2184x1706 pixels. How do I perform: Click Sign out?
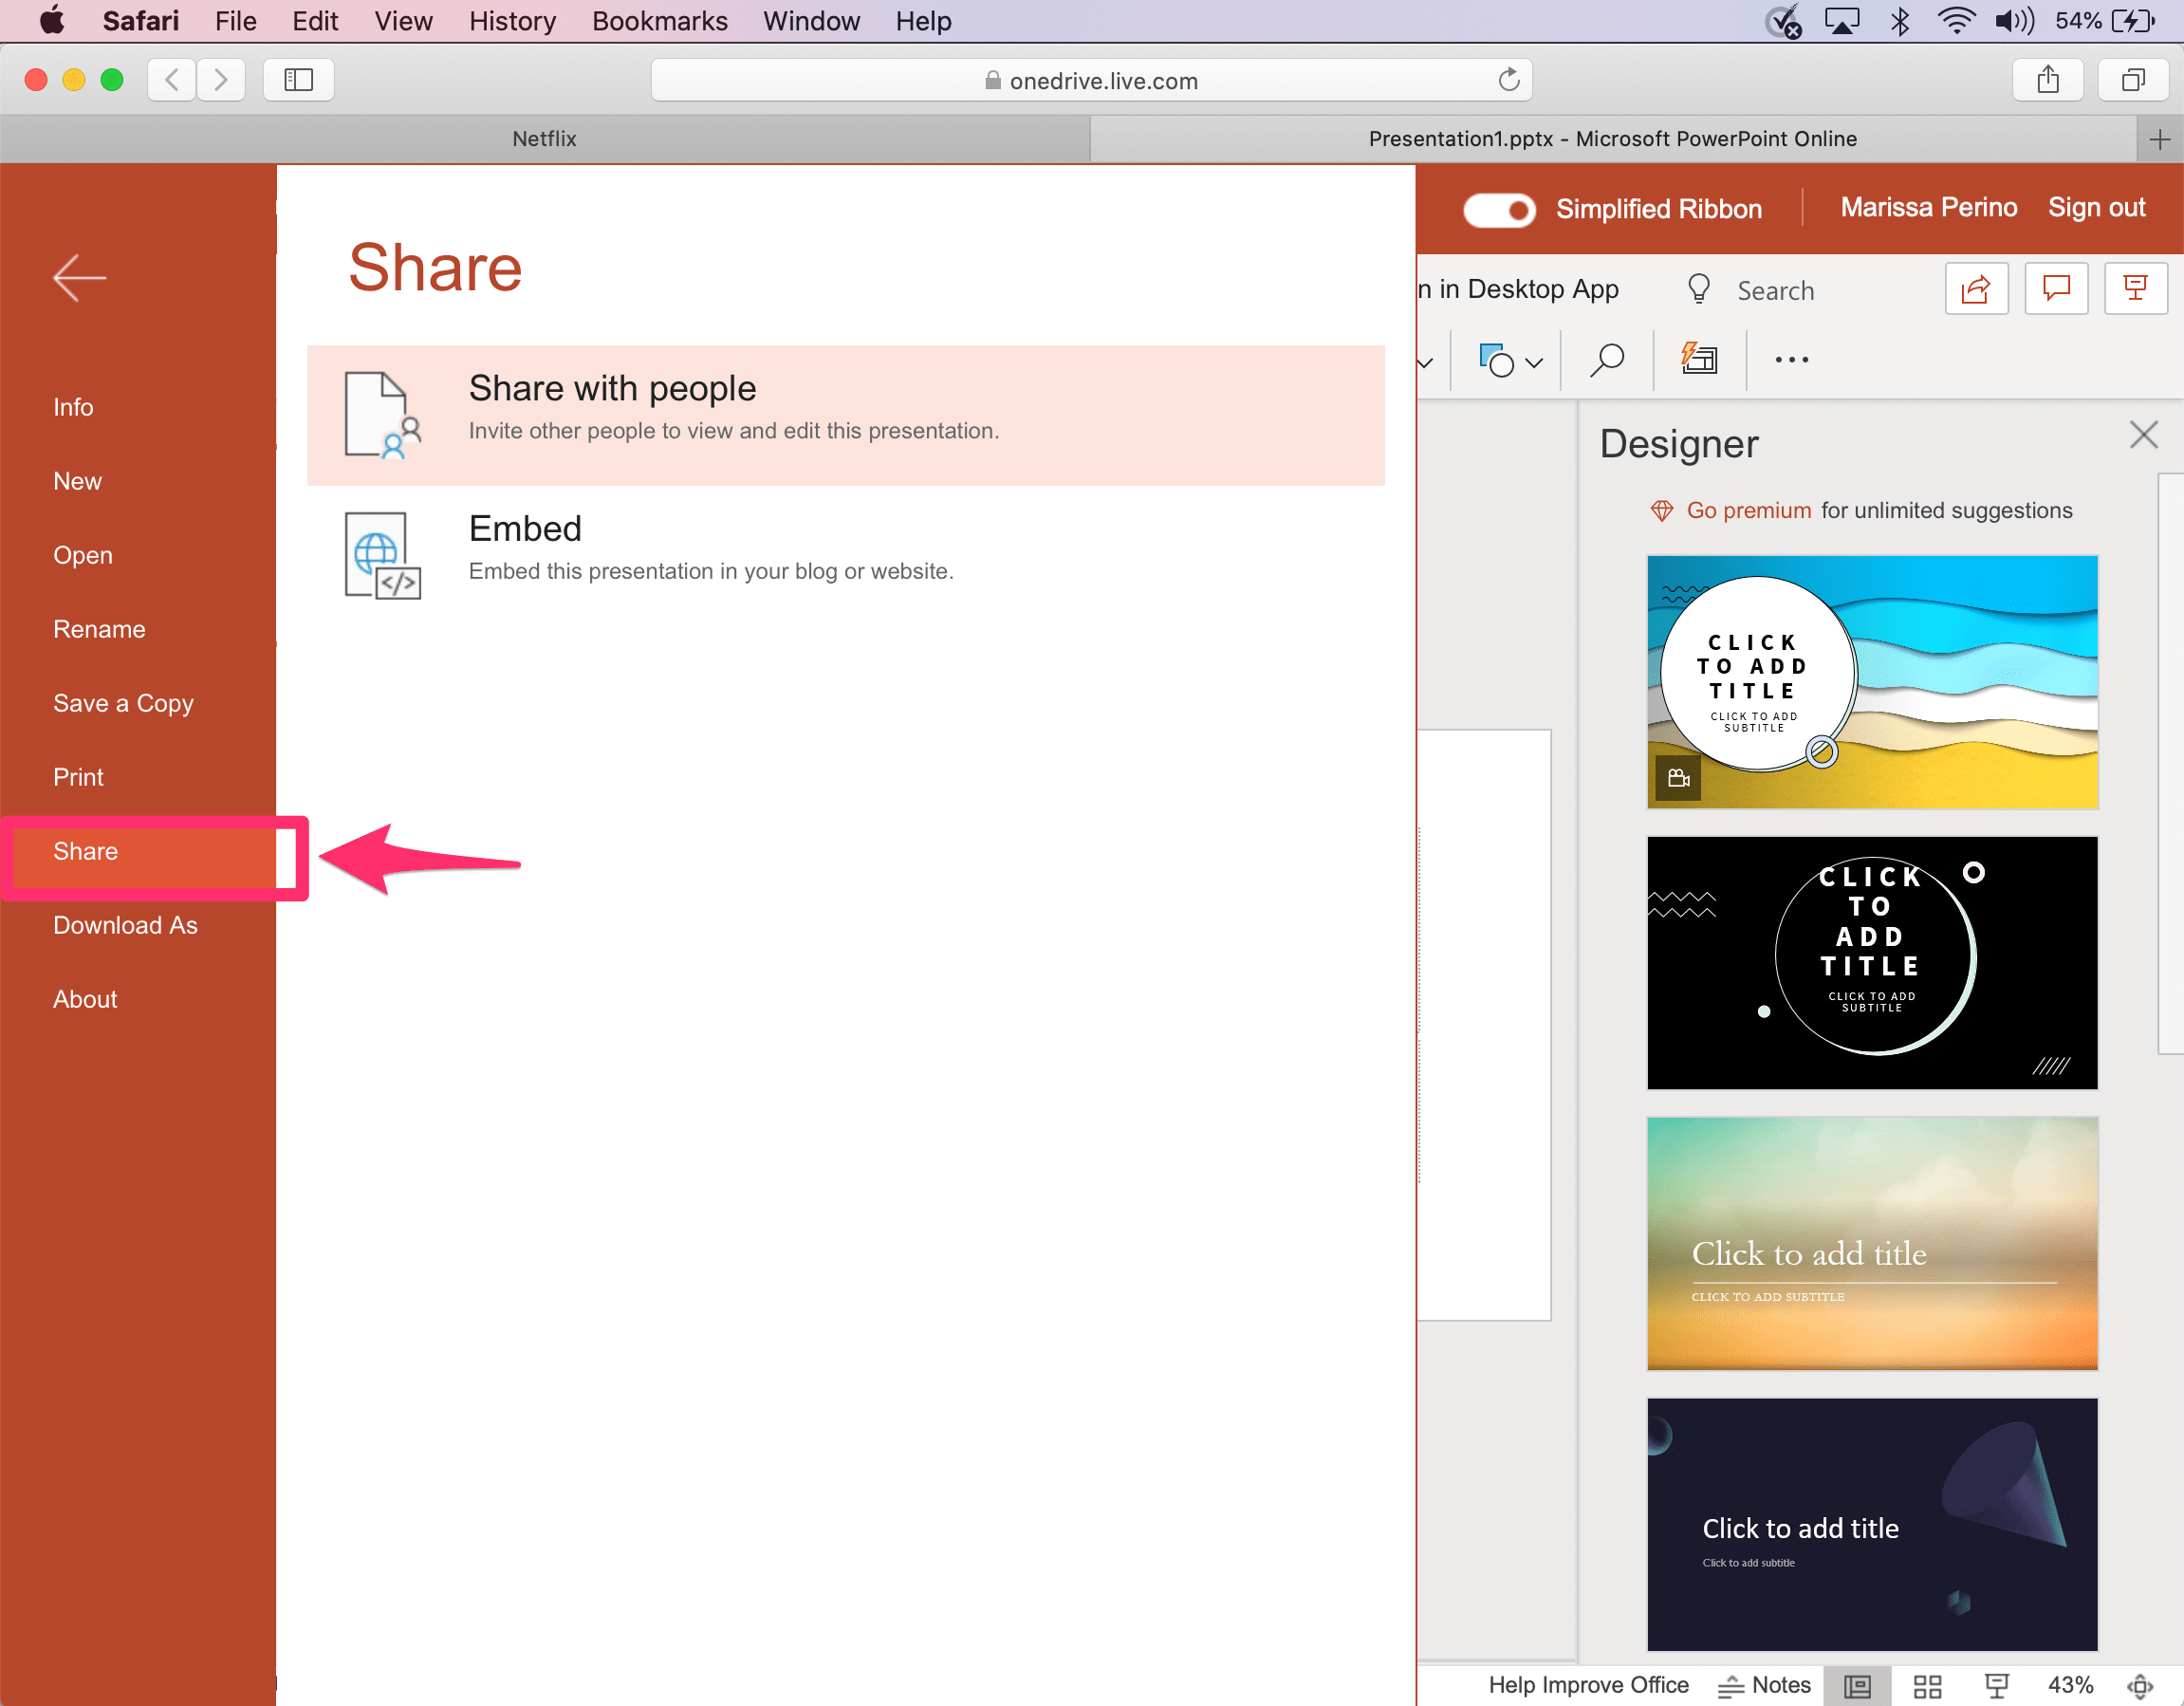(2096, 207)
